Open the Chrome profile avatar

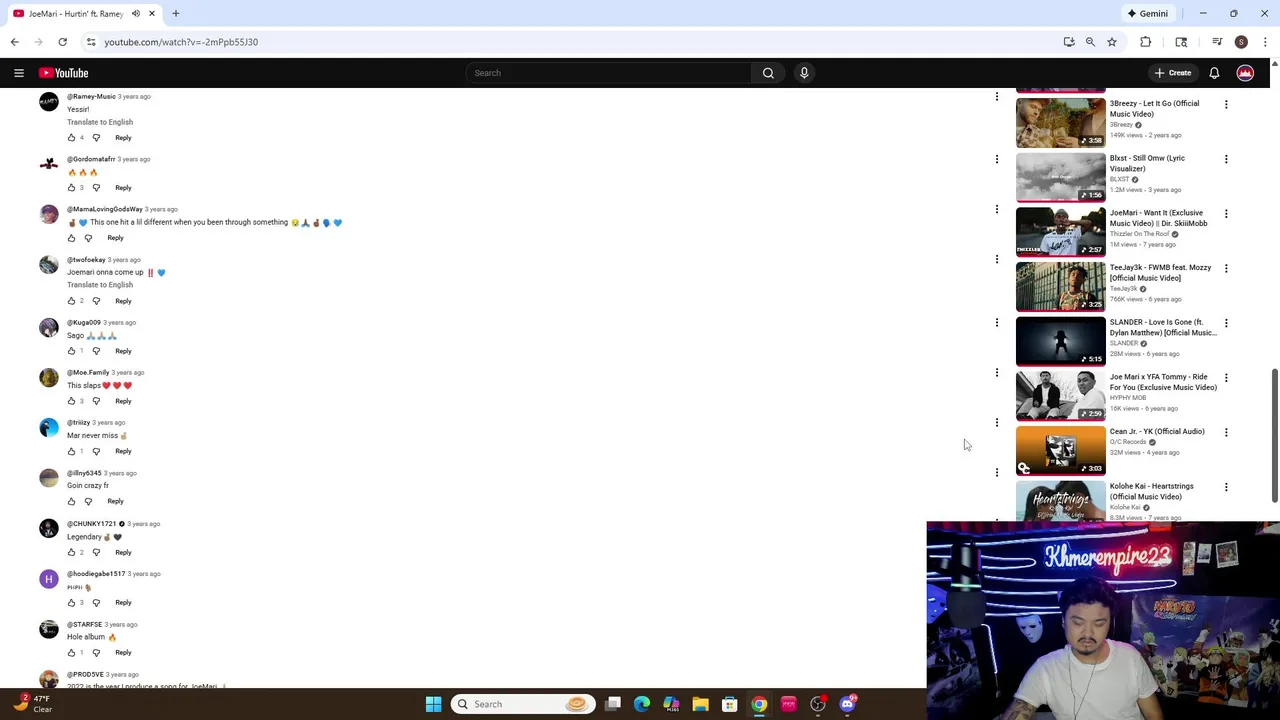[1241, 42]
